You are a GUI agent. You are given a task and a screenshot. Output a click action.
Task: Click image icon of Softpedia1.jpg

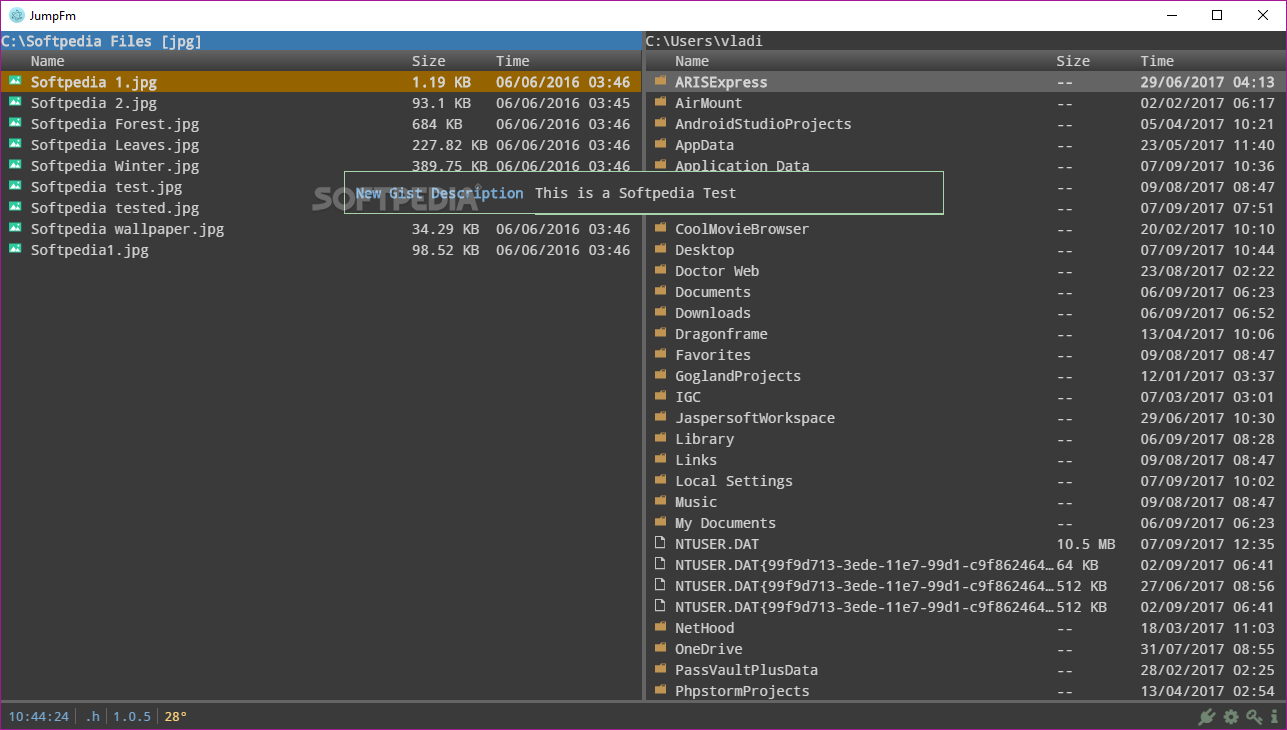[15, 249]
